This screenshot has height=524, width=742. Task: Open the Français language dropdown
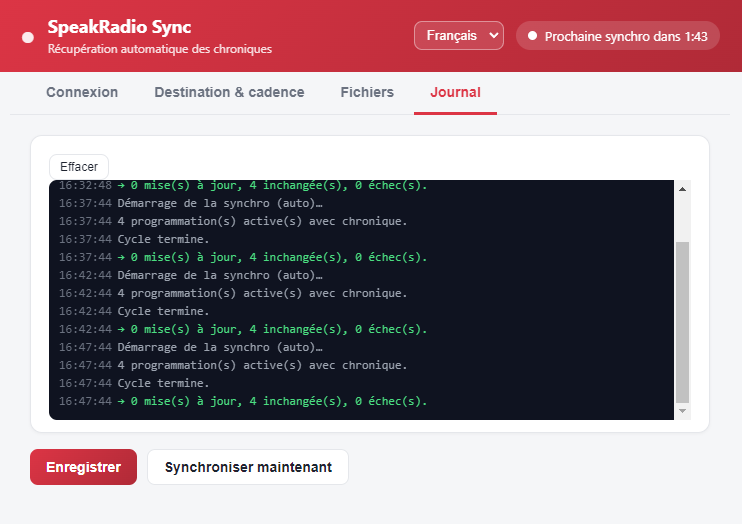pos(459,36)
